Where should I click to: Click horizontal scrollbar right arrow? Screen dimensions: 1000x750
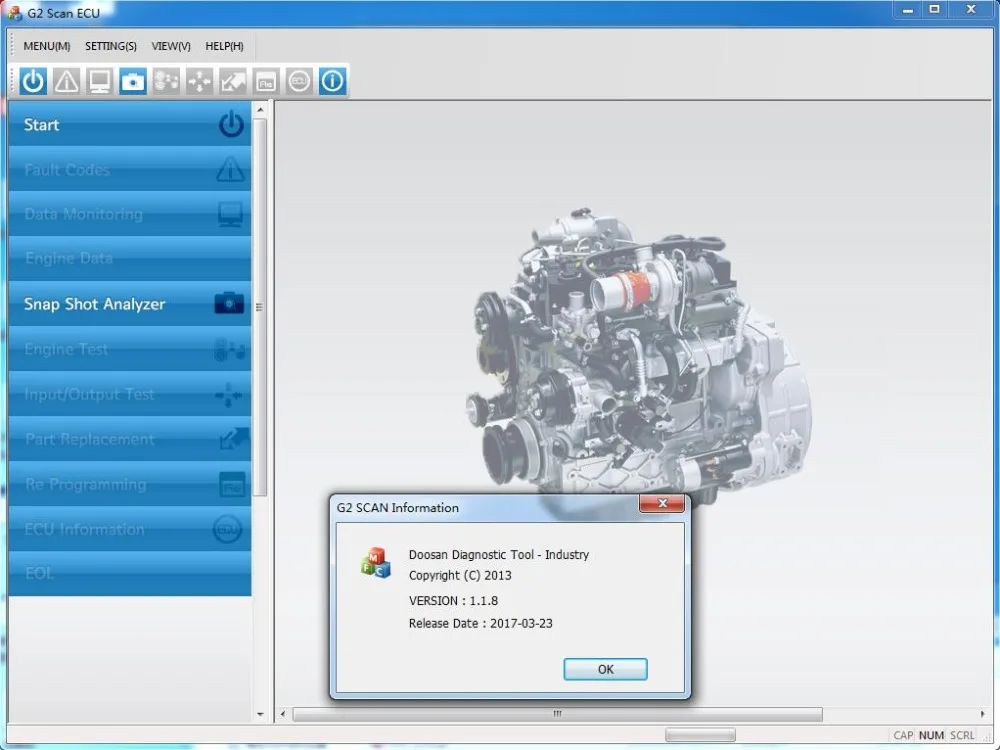click(982, 714)
